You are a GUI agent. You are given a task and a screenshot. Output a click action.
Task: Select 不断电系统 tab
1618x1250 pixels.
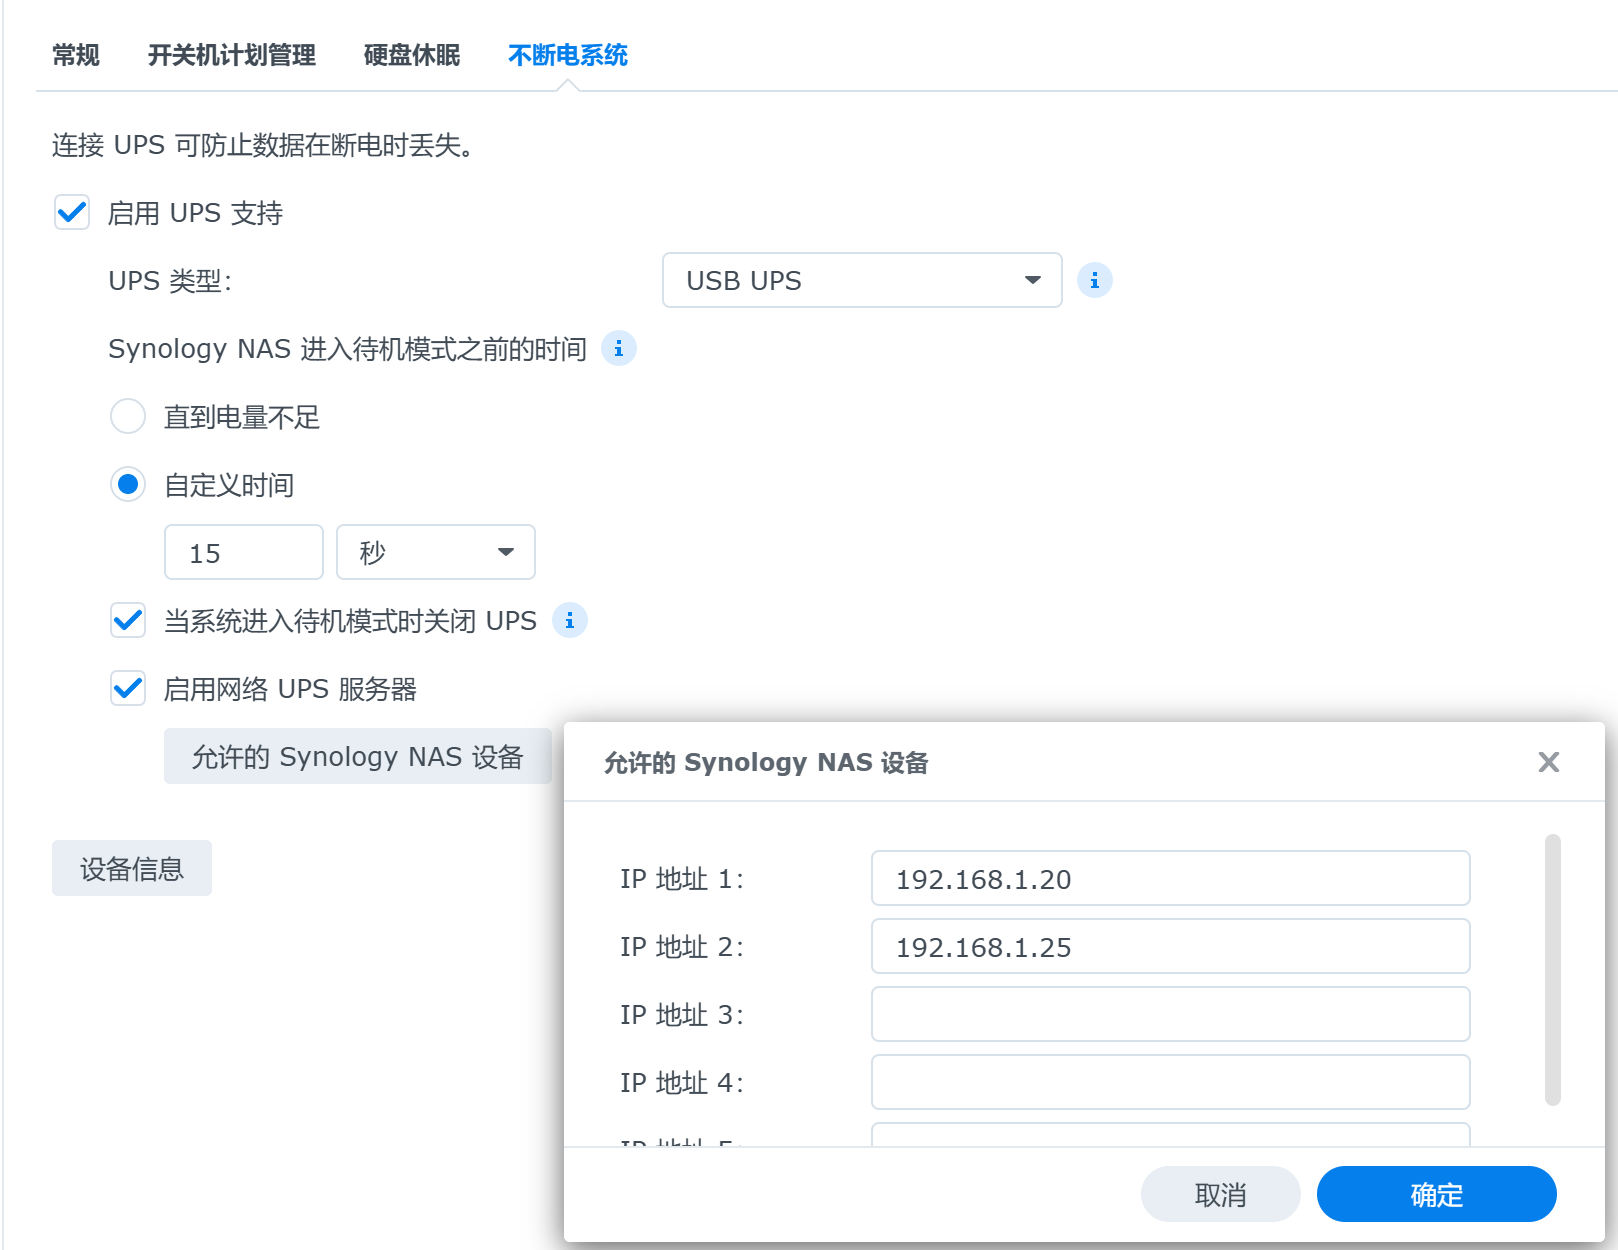568,55
